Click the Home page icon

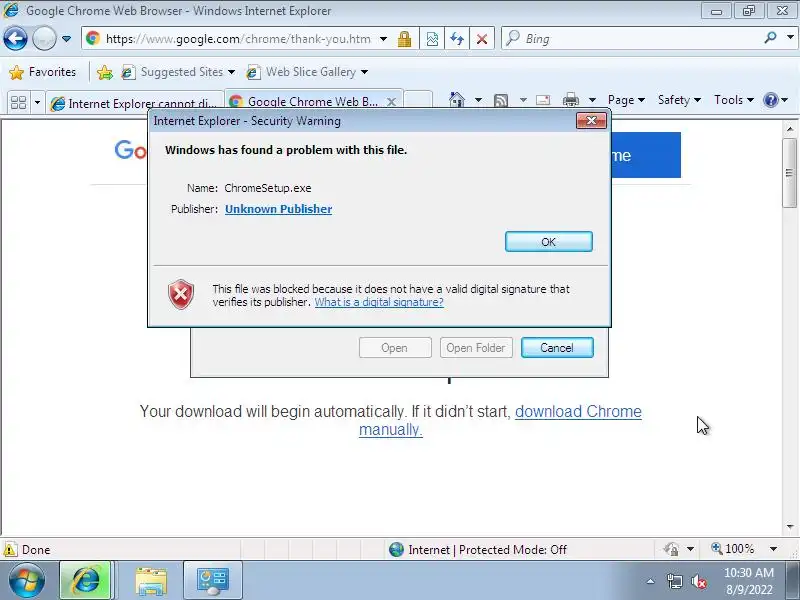click(457, 99)
